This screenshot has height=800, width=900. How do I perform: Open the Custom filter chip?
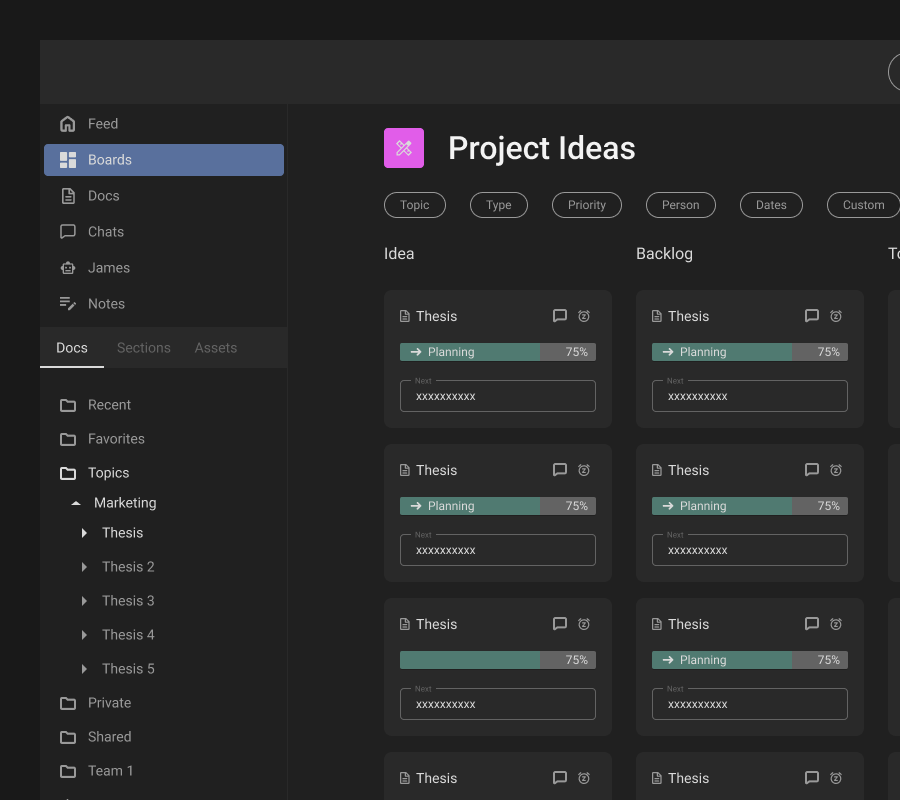pyautogui.click(x=863, y=205)
